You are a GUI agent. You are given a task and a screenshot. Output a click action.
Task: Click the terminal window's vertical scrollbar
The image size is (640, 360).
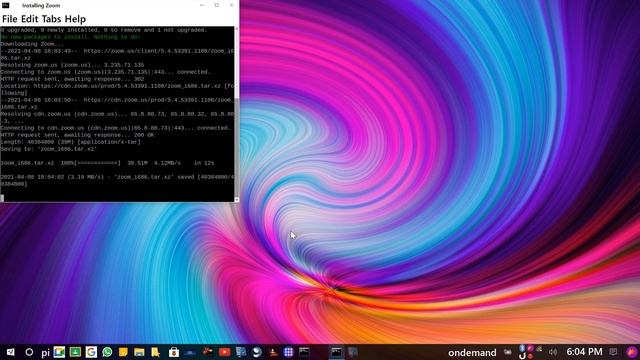tap(237, 114)
